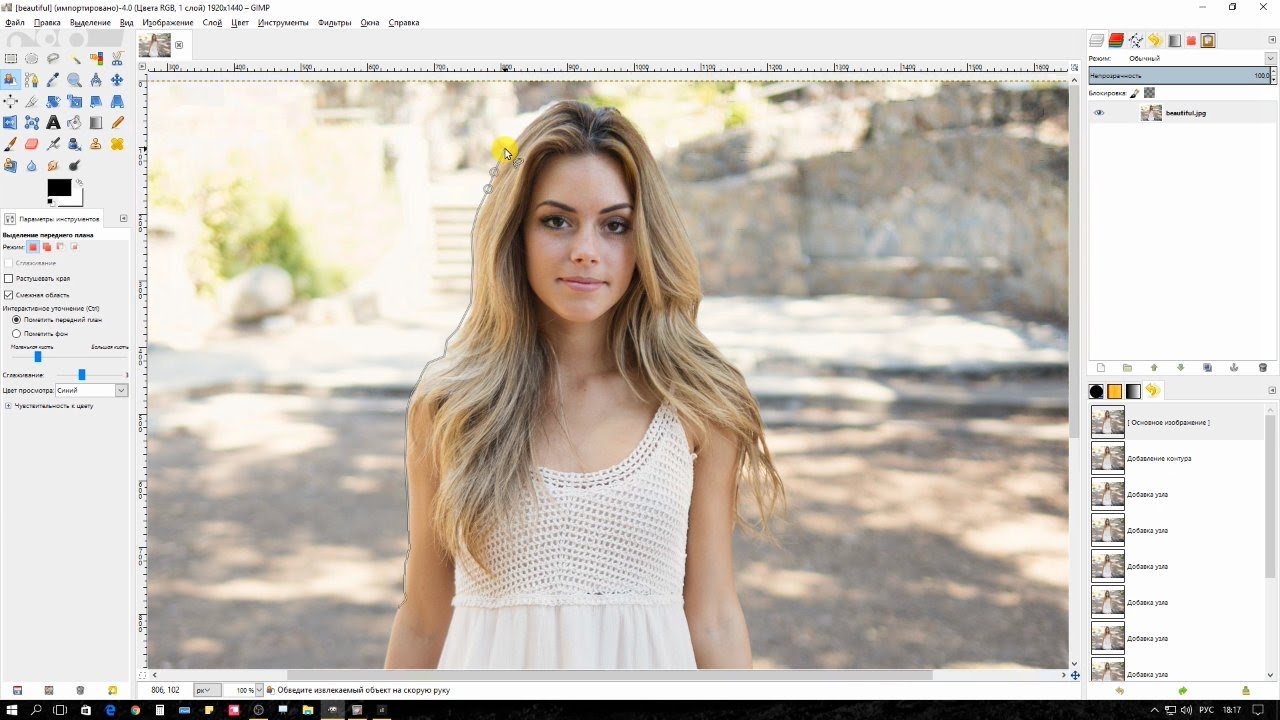The width and height of the screenshot is (1280, 720).
Task: Select the Move tool
Action: click(x=117, y=79)
